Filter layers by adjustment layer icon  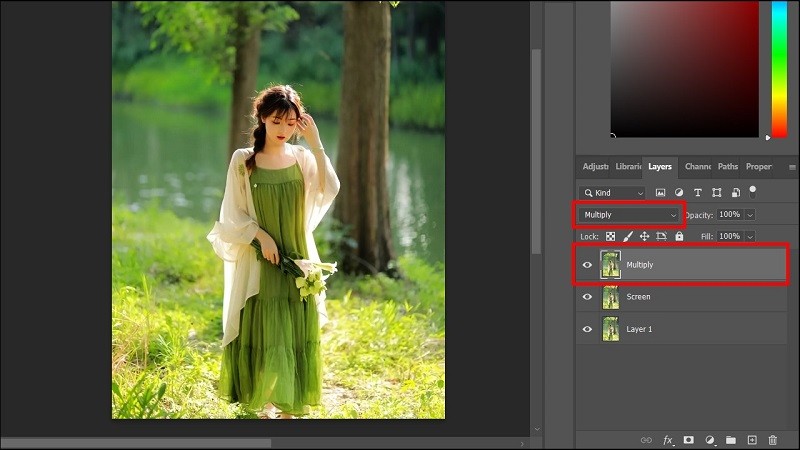pyautogui.click(x=679, y=192)
